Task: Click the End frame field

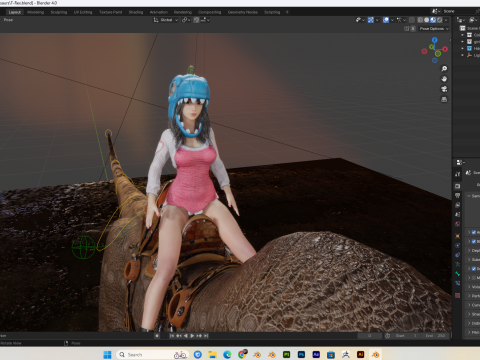Action: [435, 336]
